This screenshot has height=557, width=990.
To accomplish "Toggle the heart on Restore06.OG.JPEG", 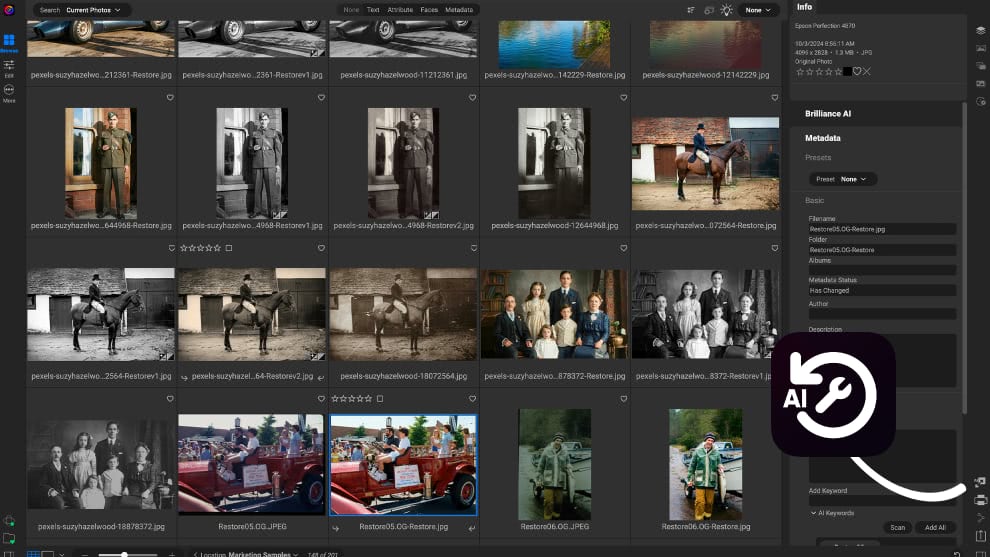I will point(624,398).
